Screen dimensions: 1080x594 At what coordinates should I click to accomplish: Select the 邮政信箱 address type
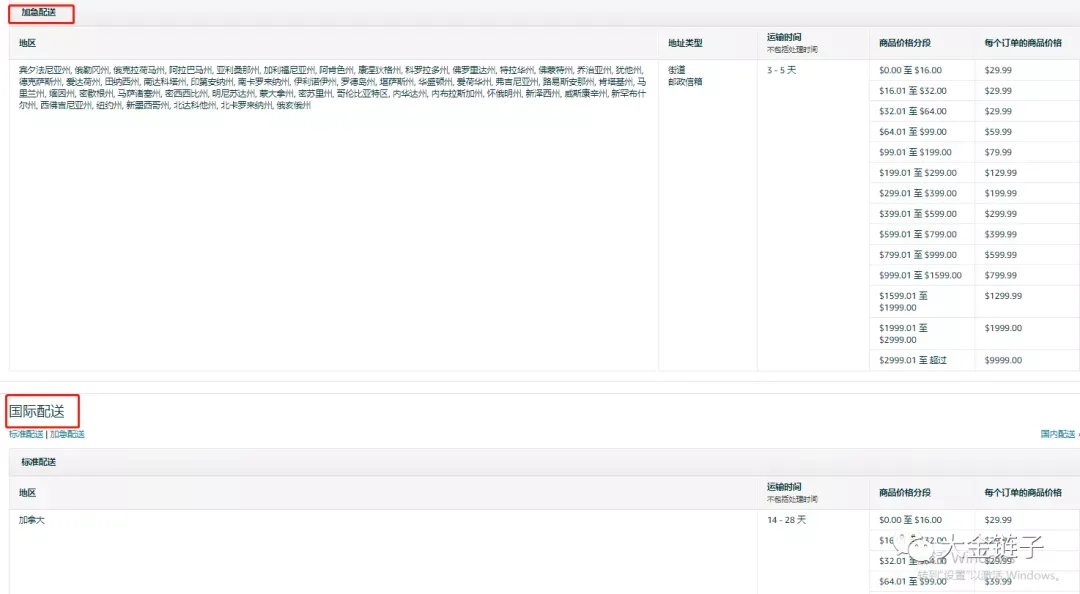[685, 81]
